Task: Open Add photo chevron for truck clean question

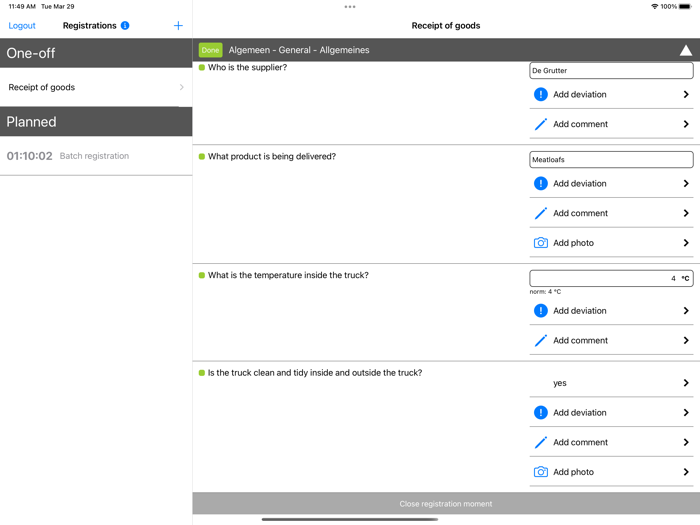Action: (x=686, y=472)
